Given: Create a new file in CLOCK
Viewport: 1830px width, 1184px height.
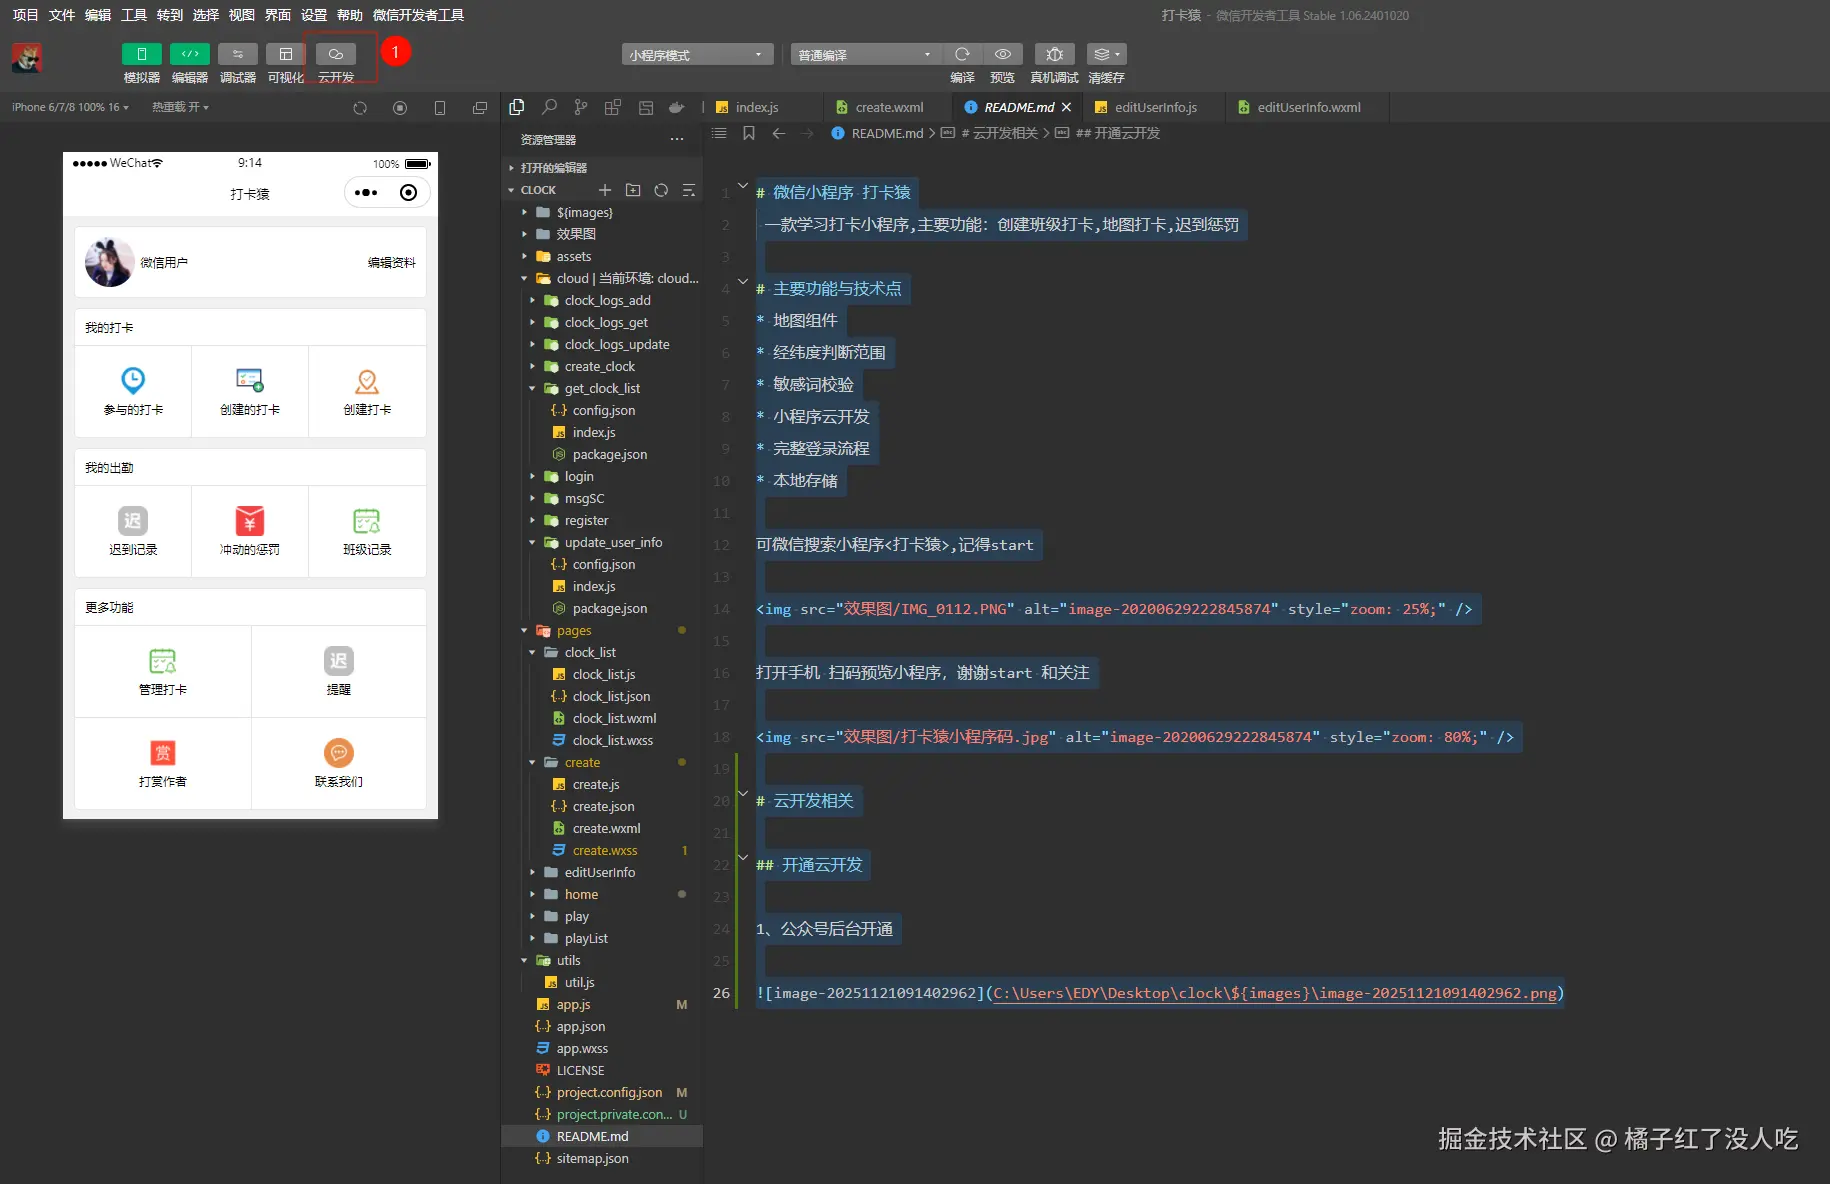Looking at the screenshot, I should coord(605,190).
